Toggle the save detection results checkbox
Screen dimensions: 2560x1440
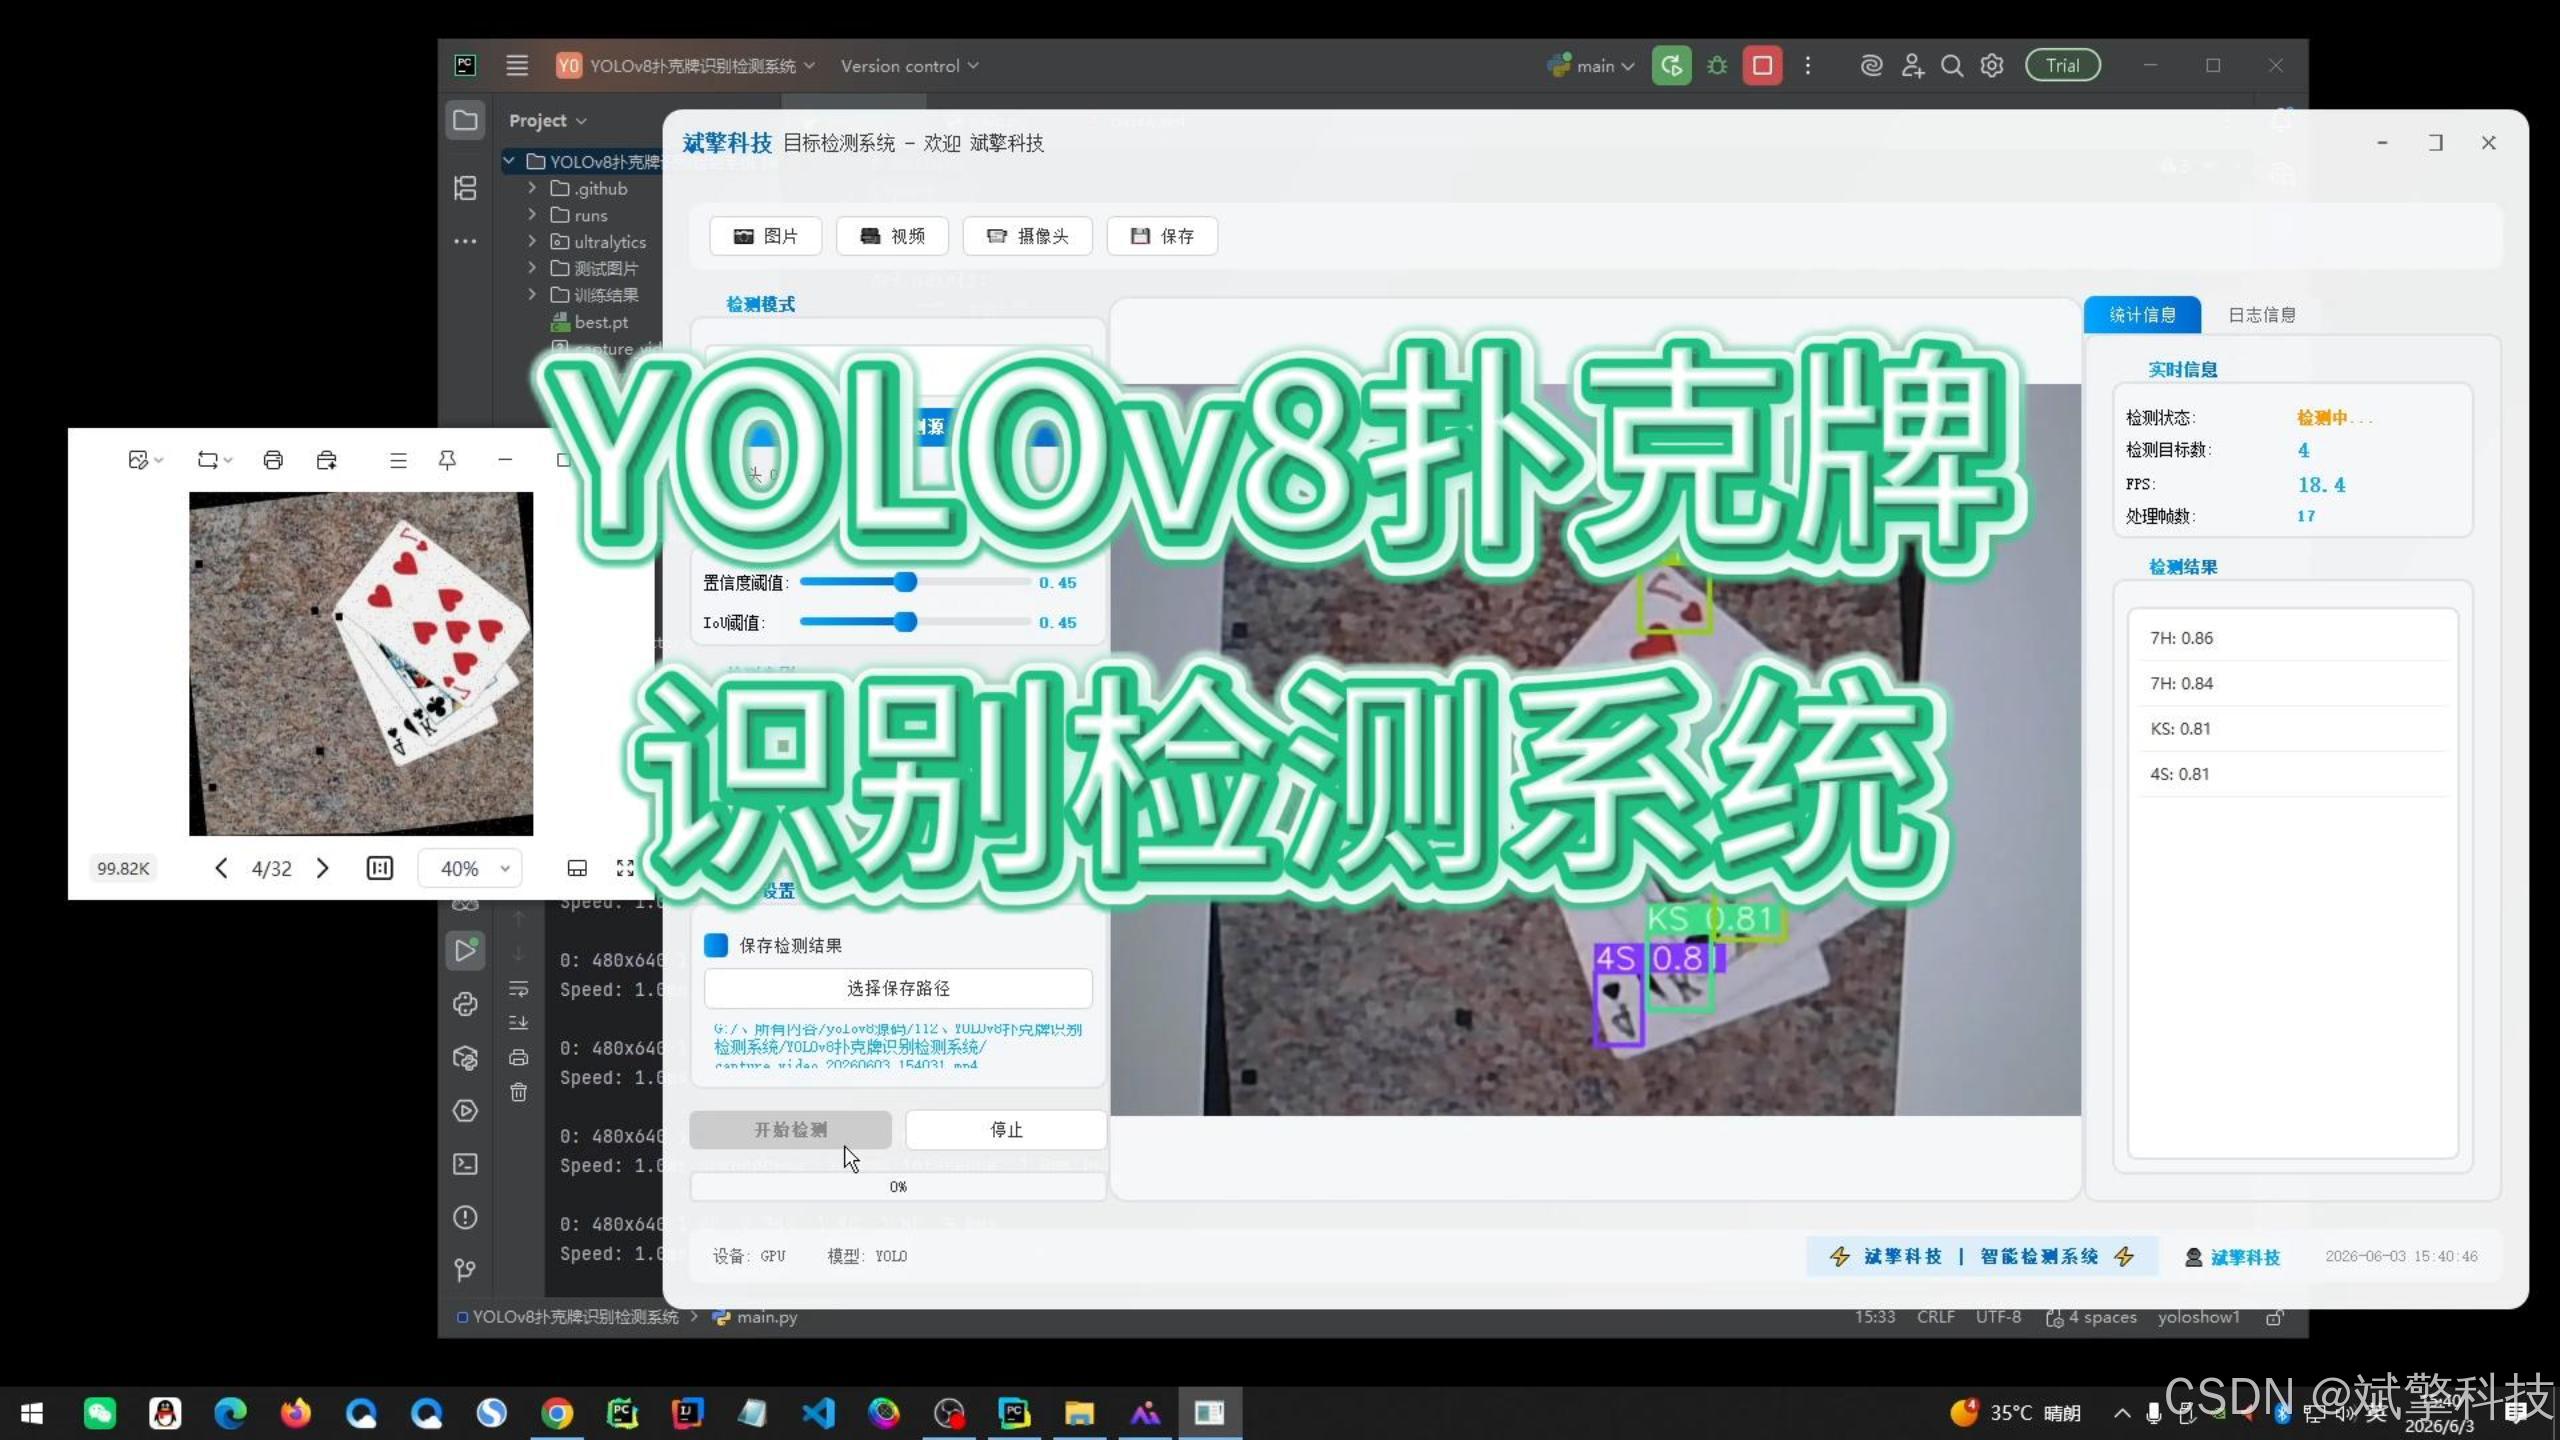[716, 945]
